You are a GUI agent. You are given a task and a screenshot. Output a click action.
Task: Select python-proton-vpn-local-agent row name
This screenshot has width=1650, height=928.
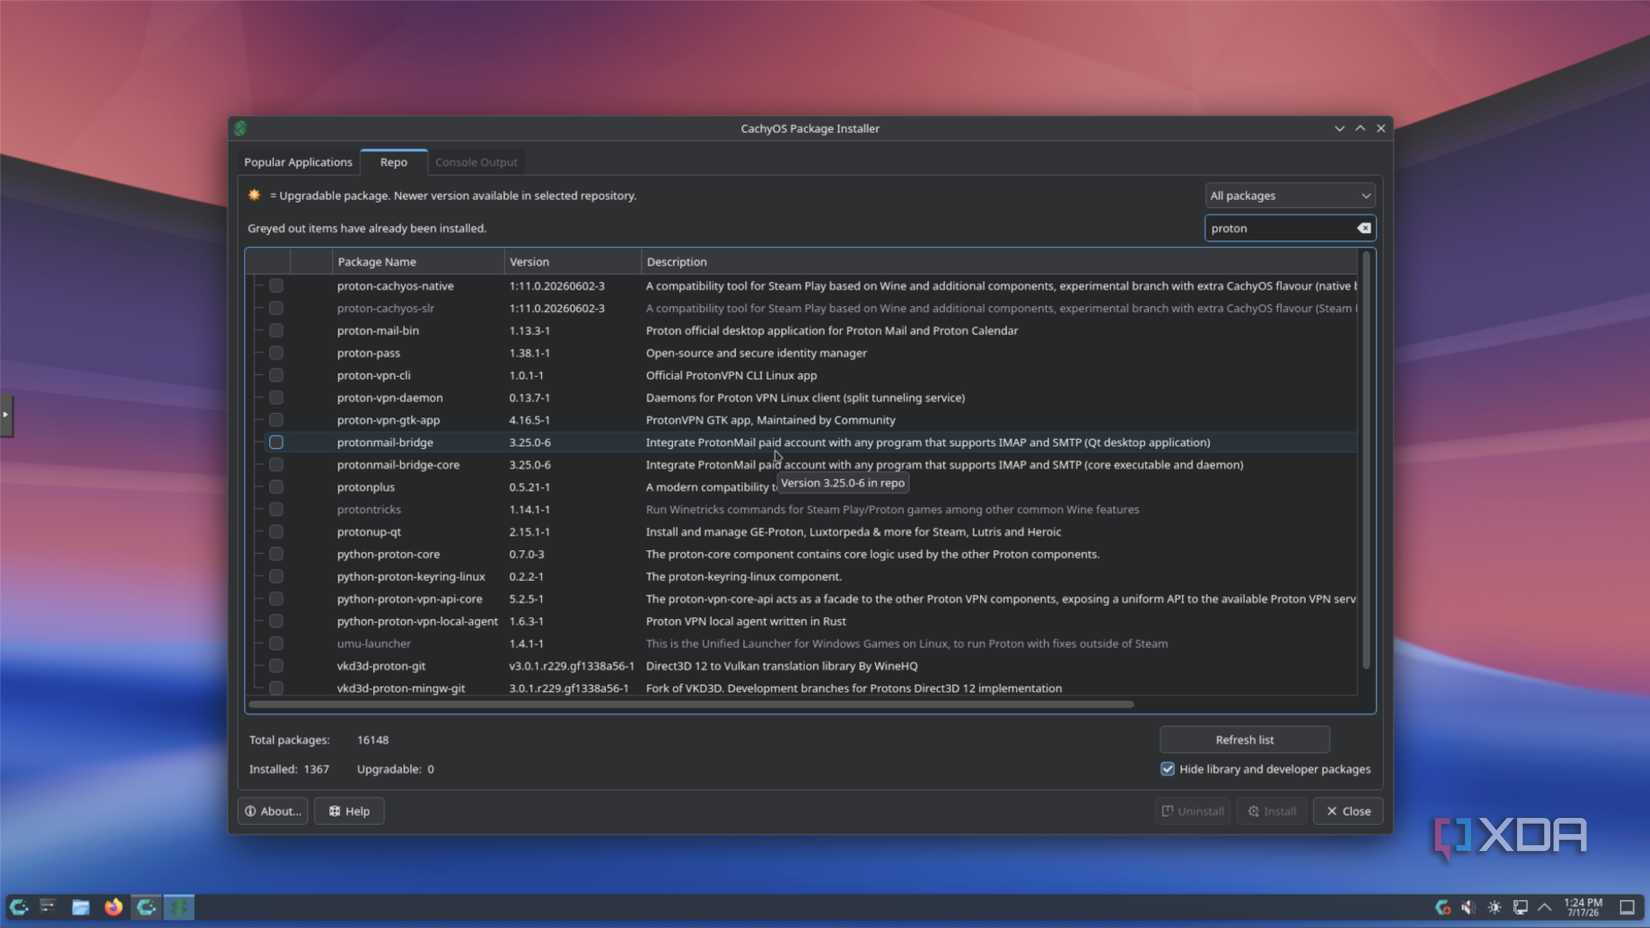point(417,621)
